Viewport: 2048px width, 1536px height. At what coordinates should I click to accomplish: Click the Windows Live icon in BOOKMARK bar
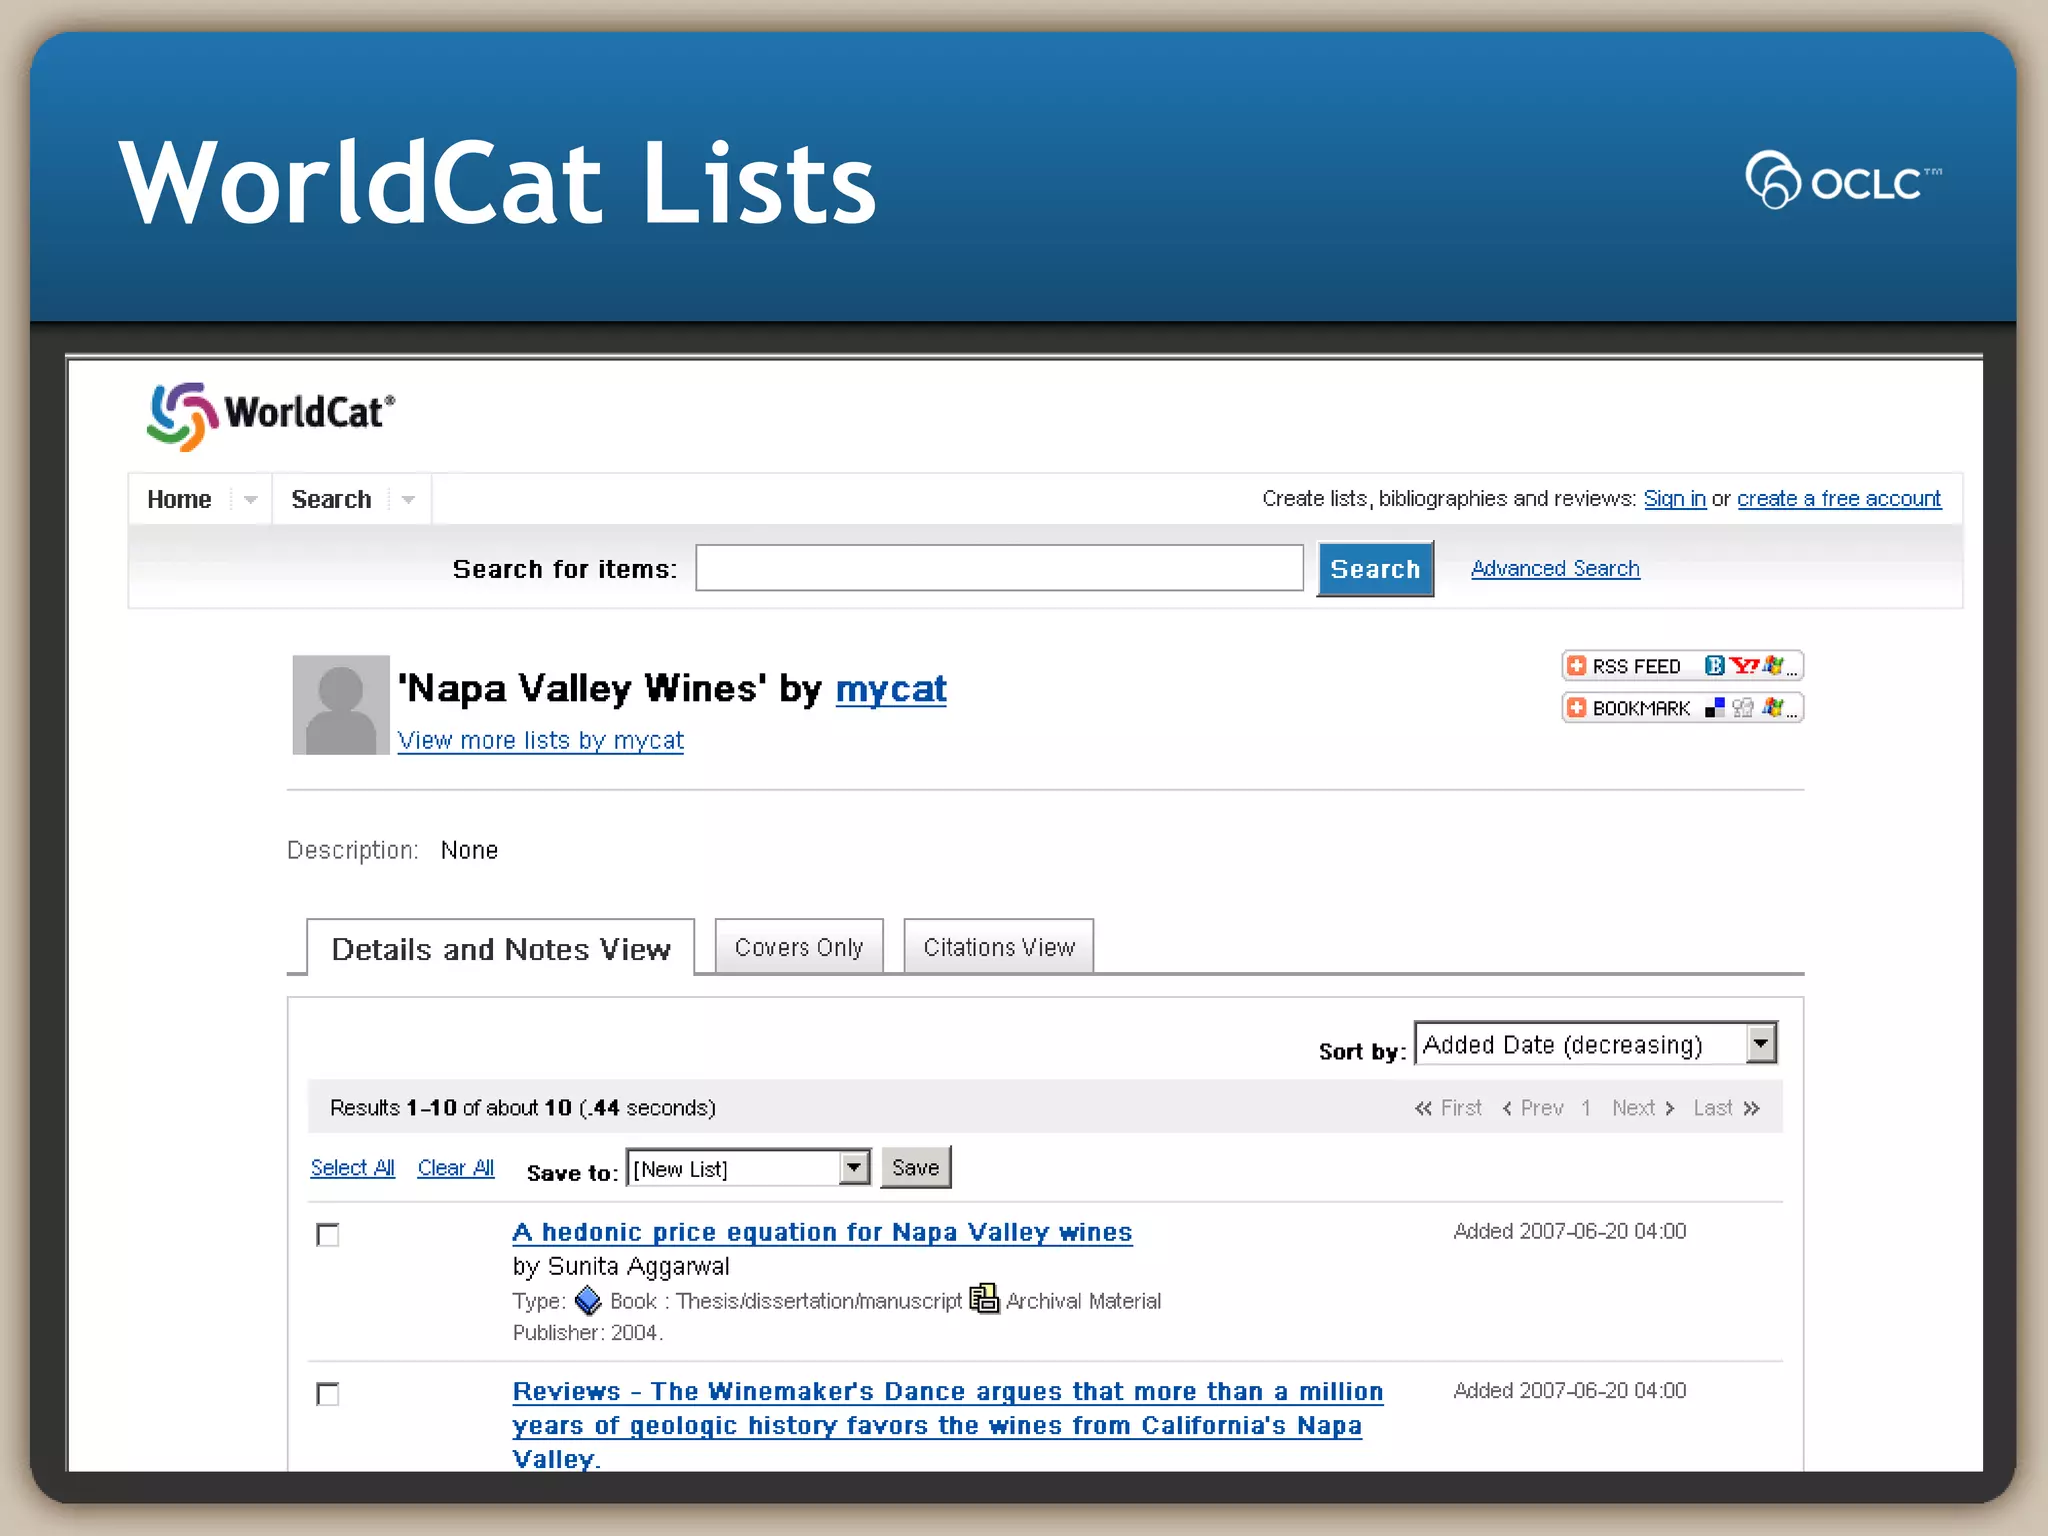1774,707
